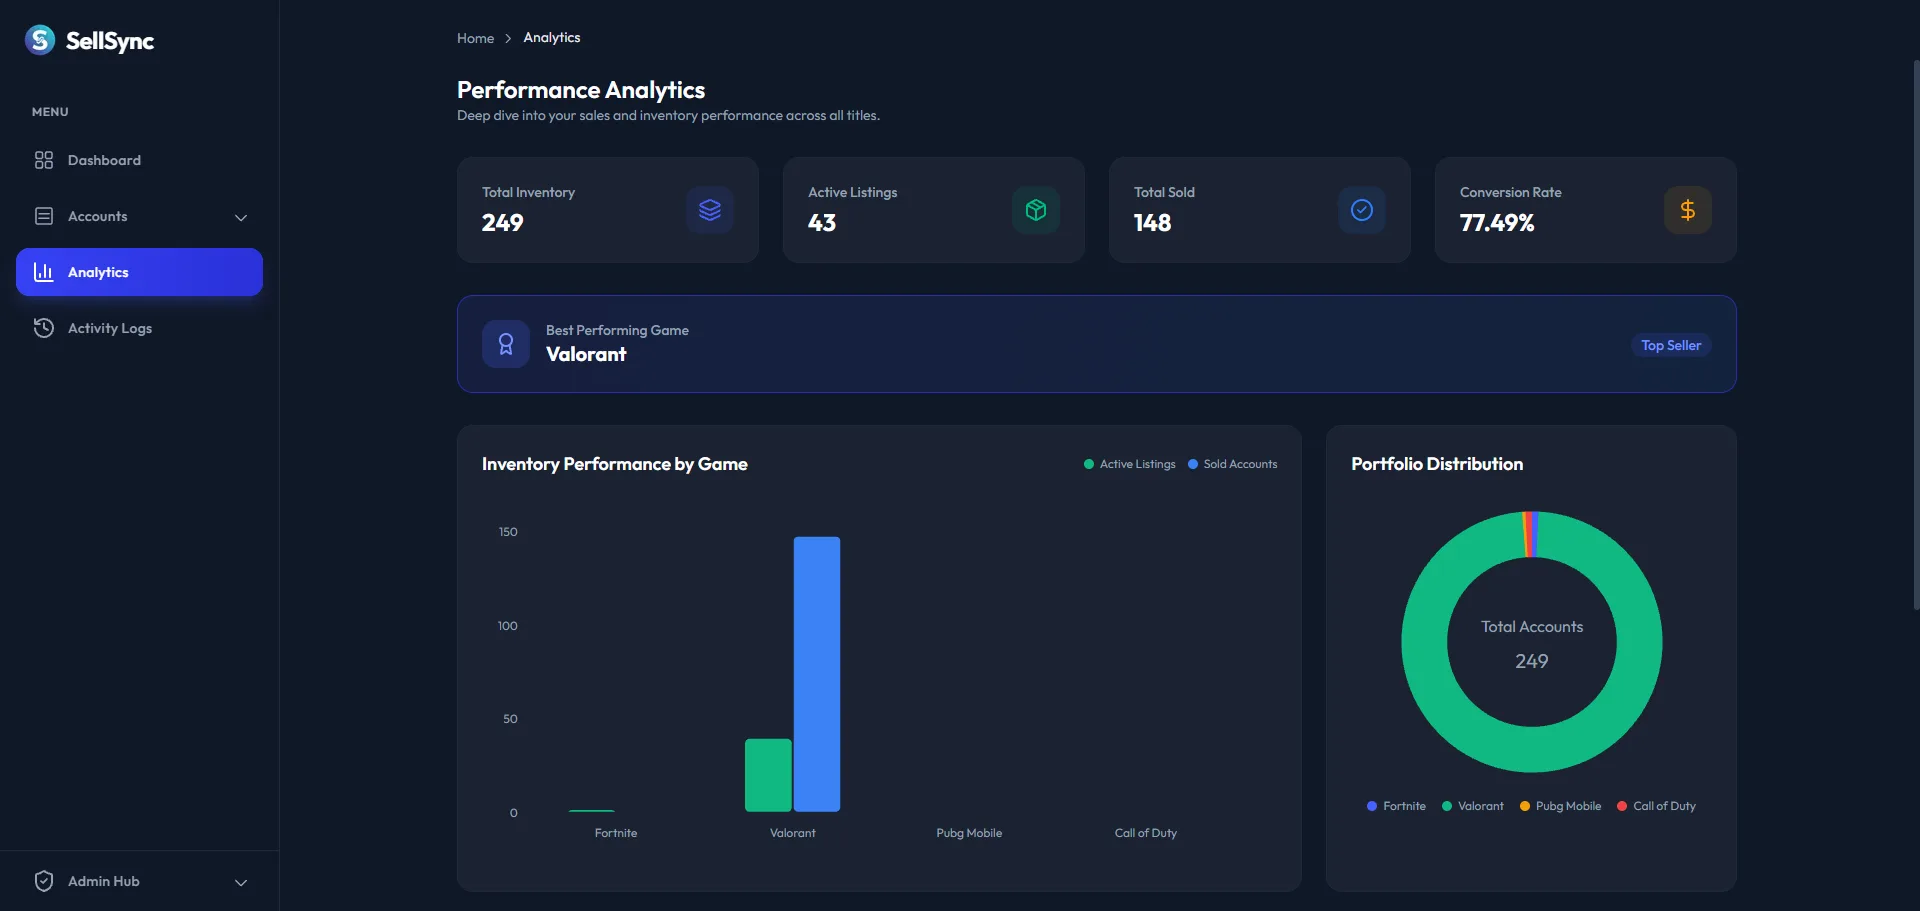The image size is (1920, 911).
Task: Click the Admin Hub shield icon
Action: coord(44,881)
